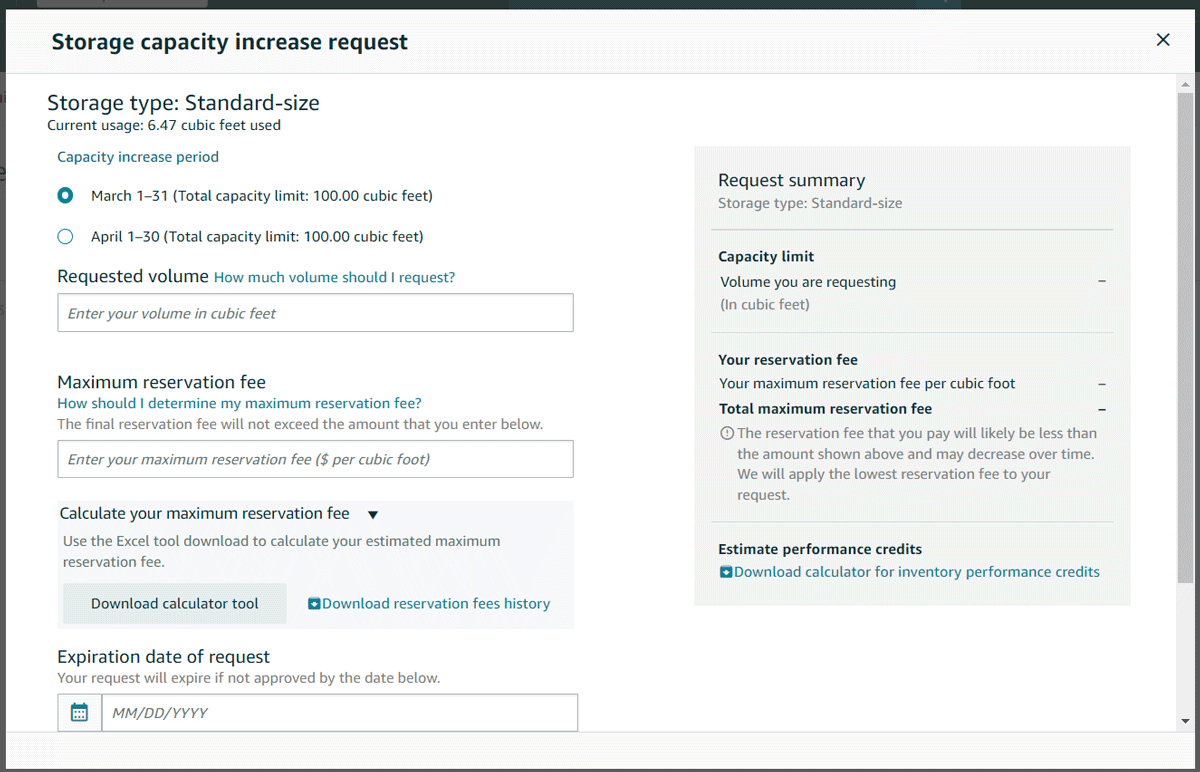
Task: Open the Capacity increase period link
Action: 137,156
